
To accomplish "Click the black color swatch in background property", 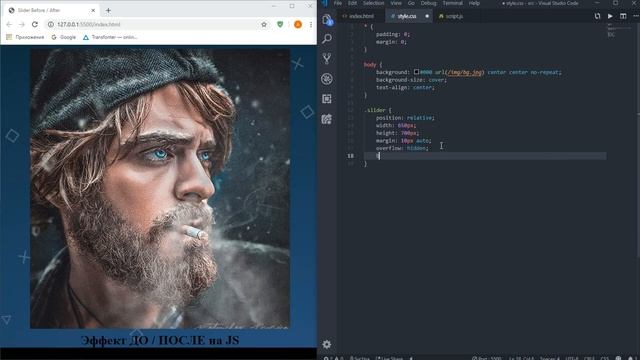I will 416,72.
